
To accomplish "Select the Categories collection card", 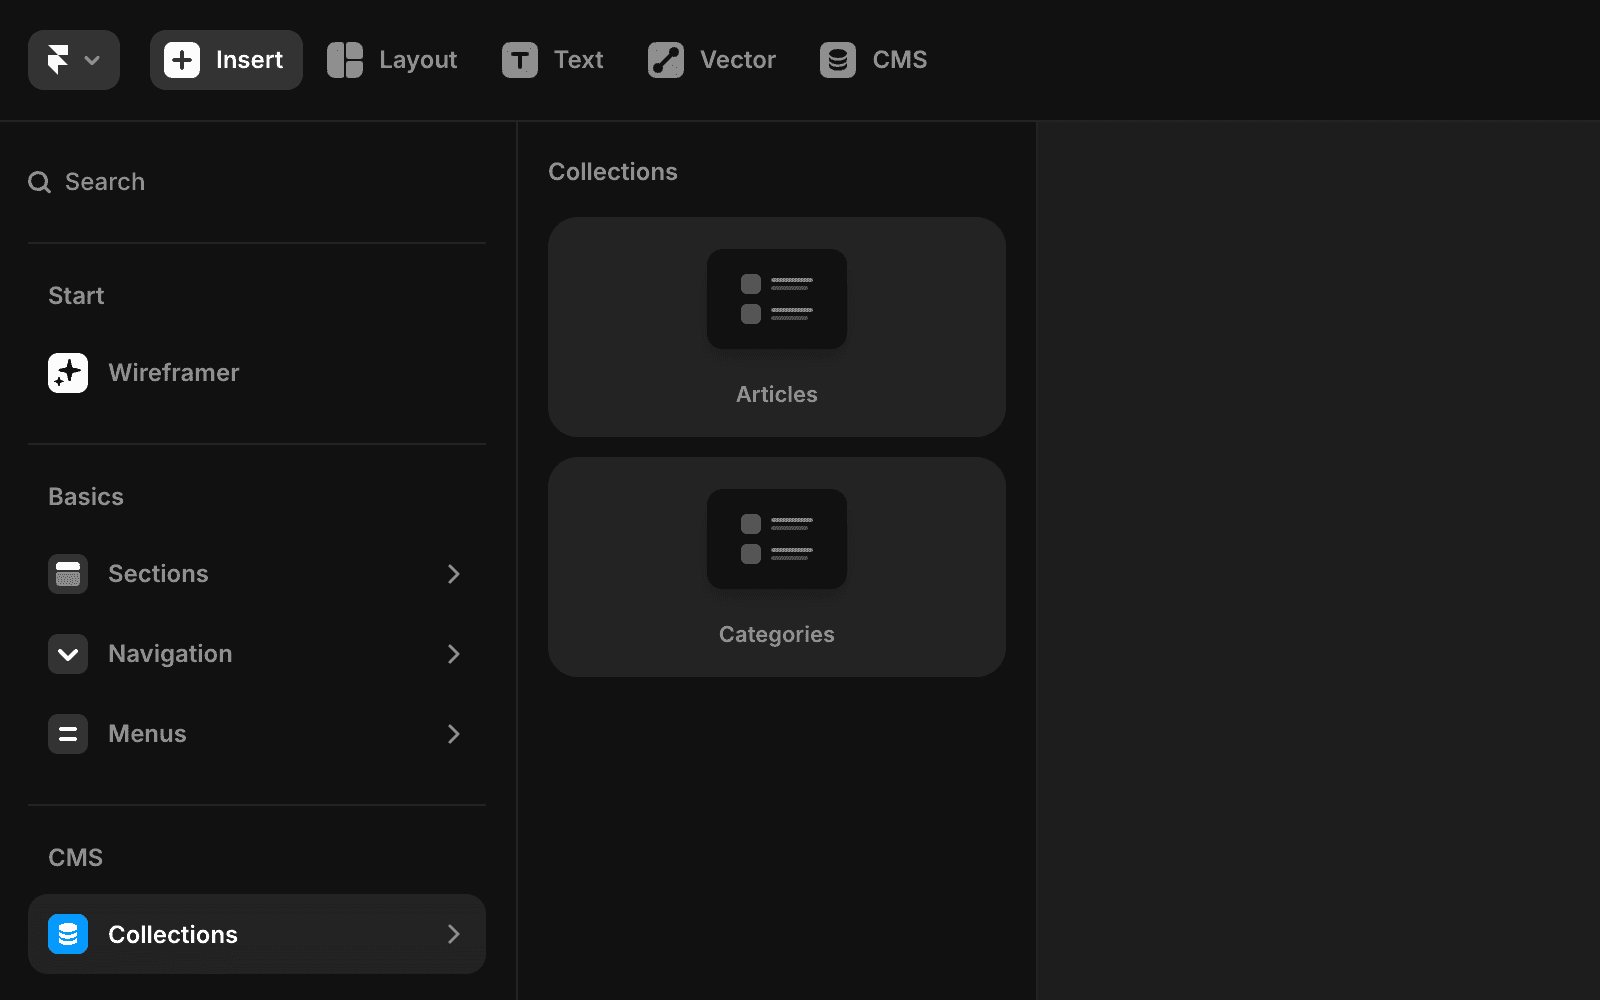I will [x=776, y=567].
